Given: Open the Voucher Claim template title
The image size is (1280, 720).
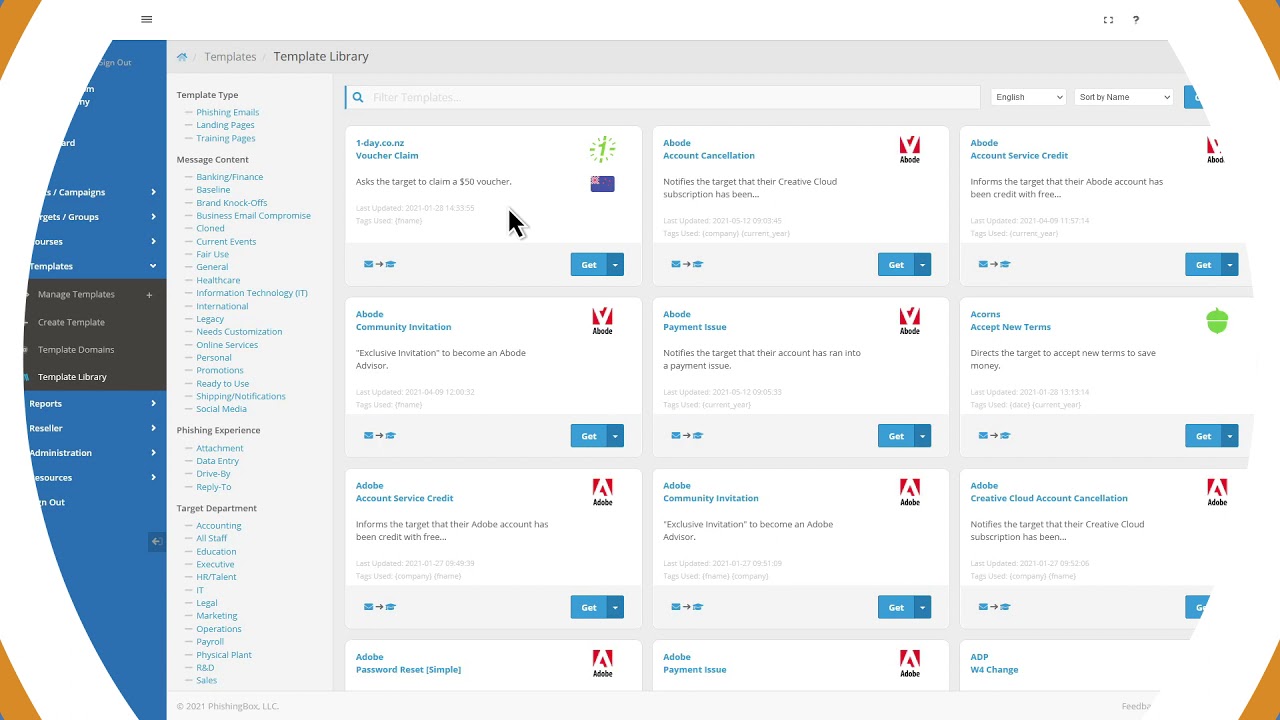Looking at the screenshot, I should 387,156.
